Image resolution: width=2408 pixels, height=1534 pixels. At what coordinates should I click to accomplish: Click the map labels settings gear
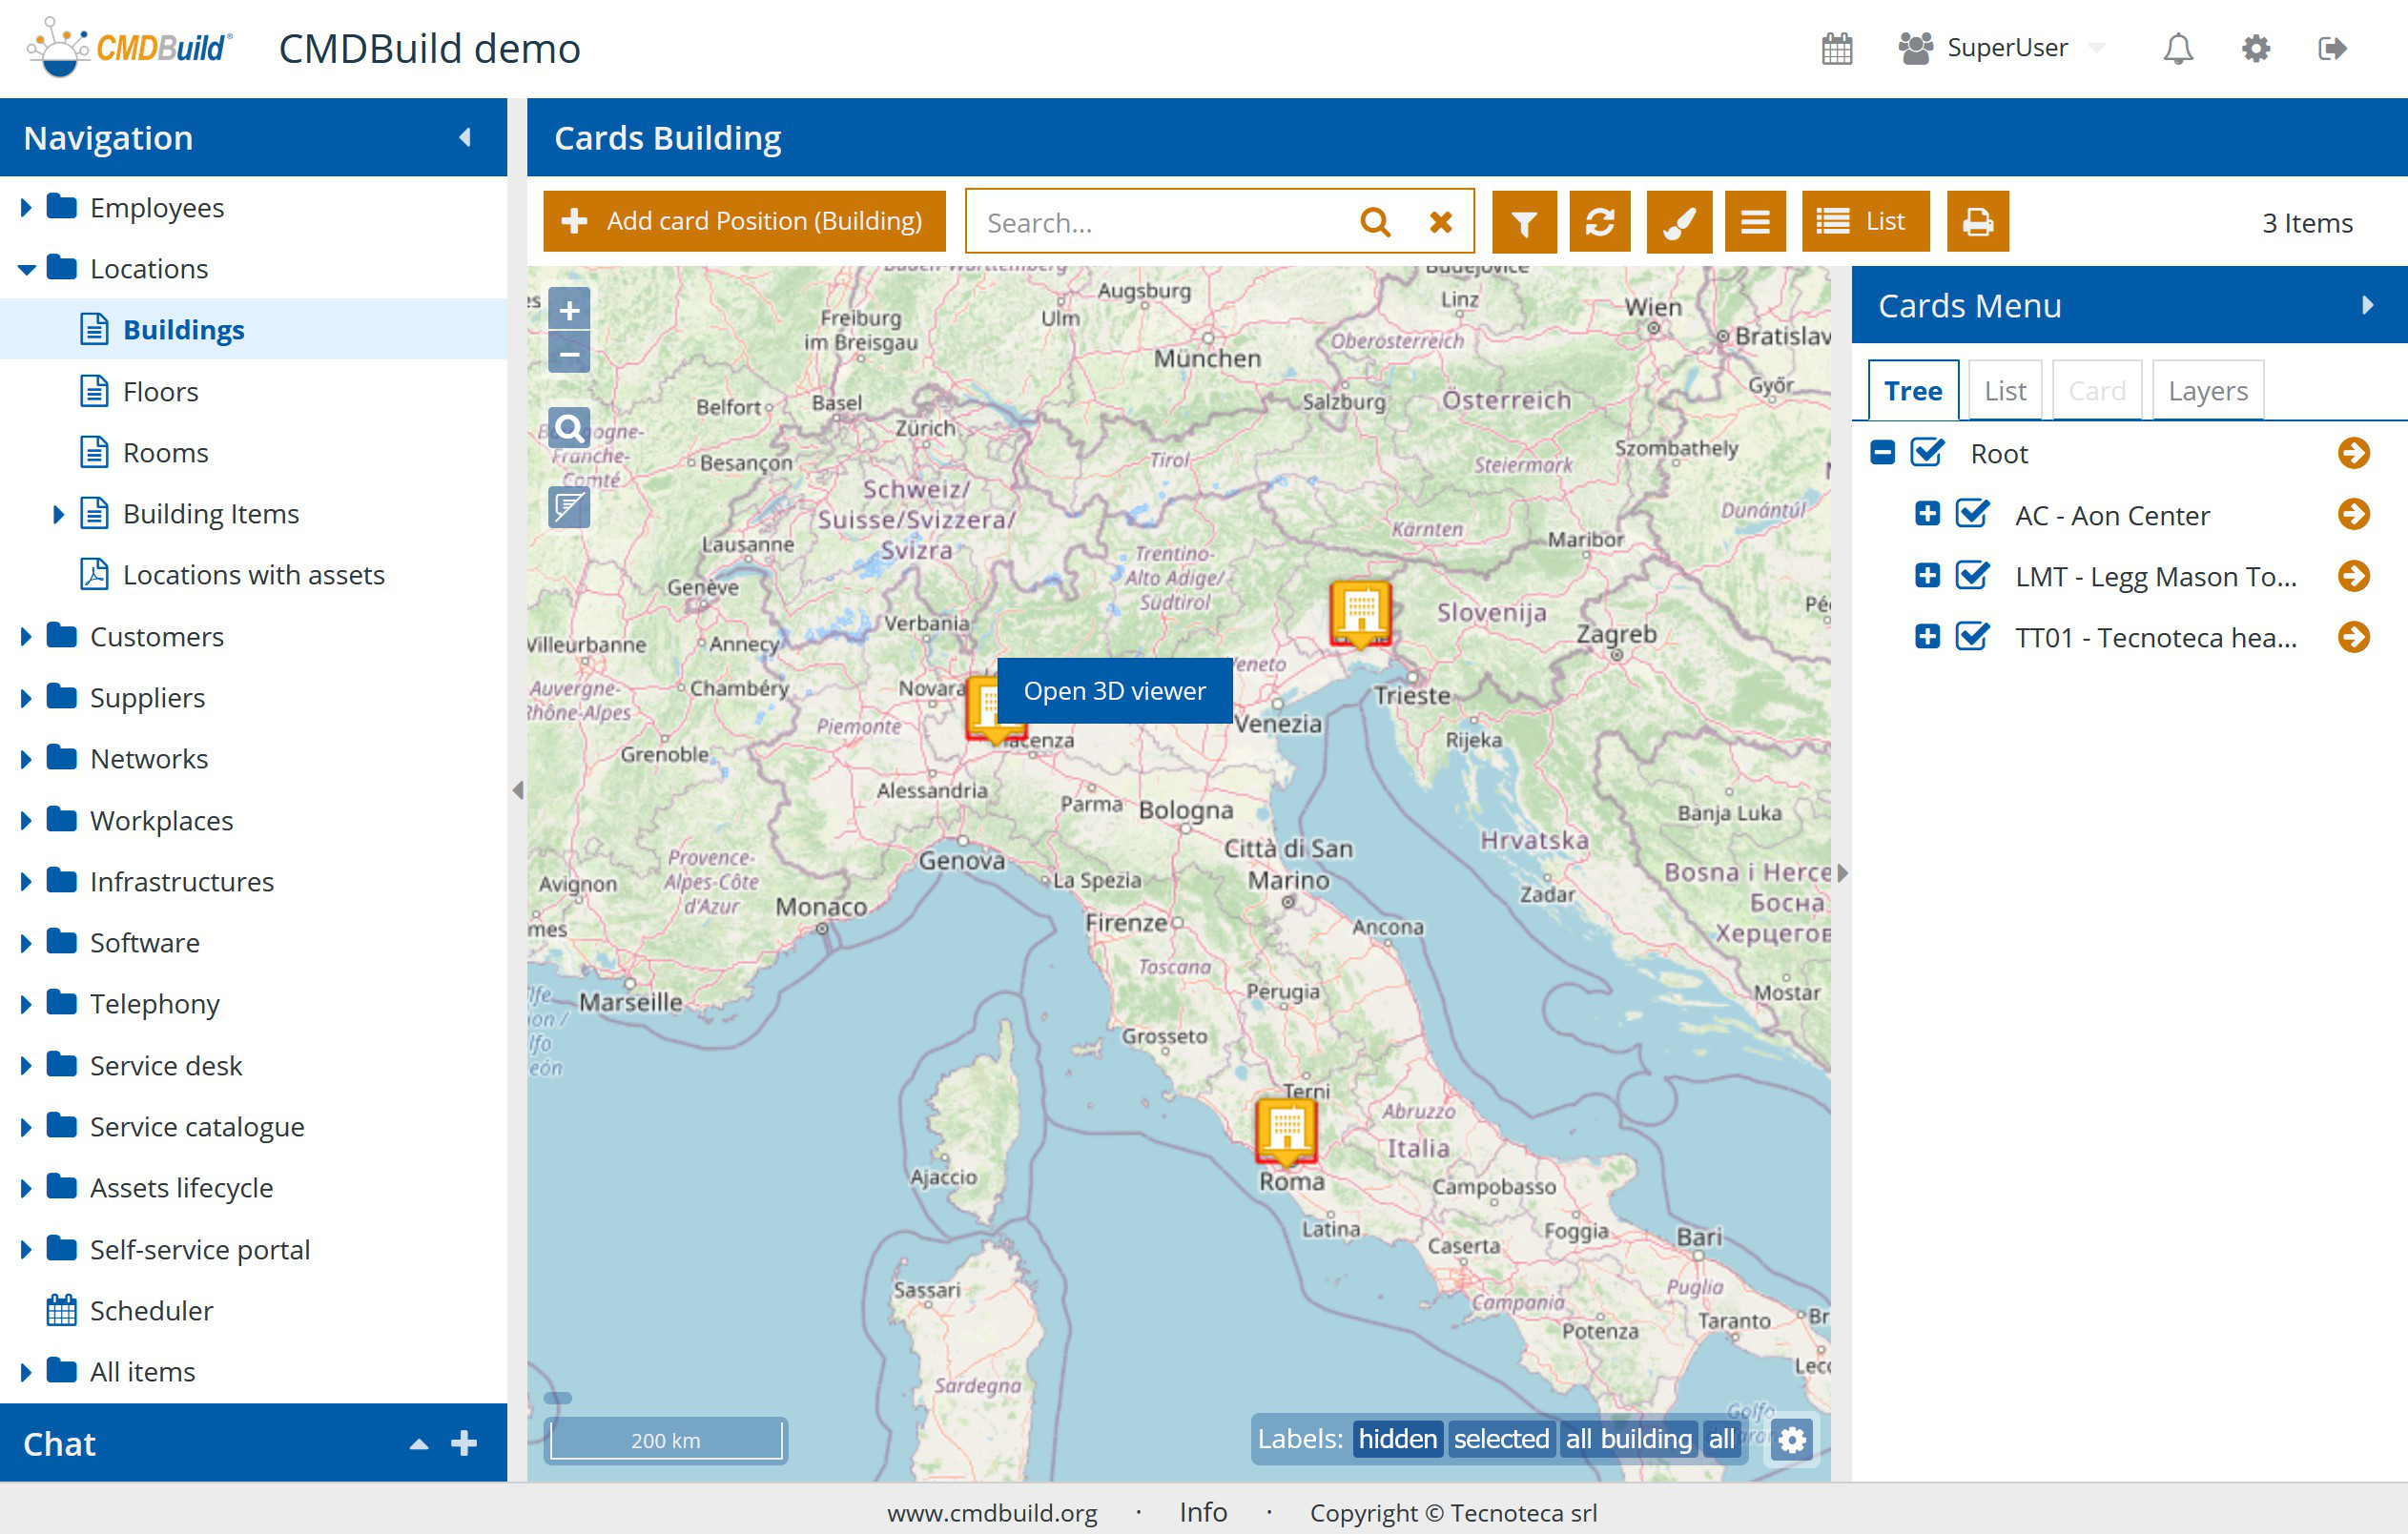(1792, 1440)
